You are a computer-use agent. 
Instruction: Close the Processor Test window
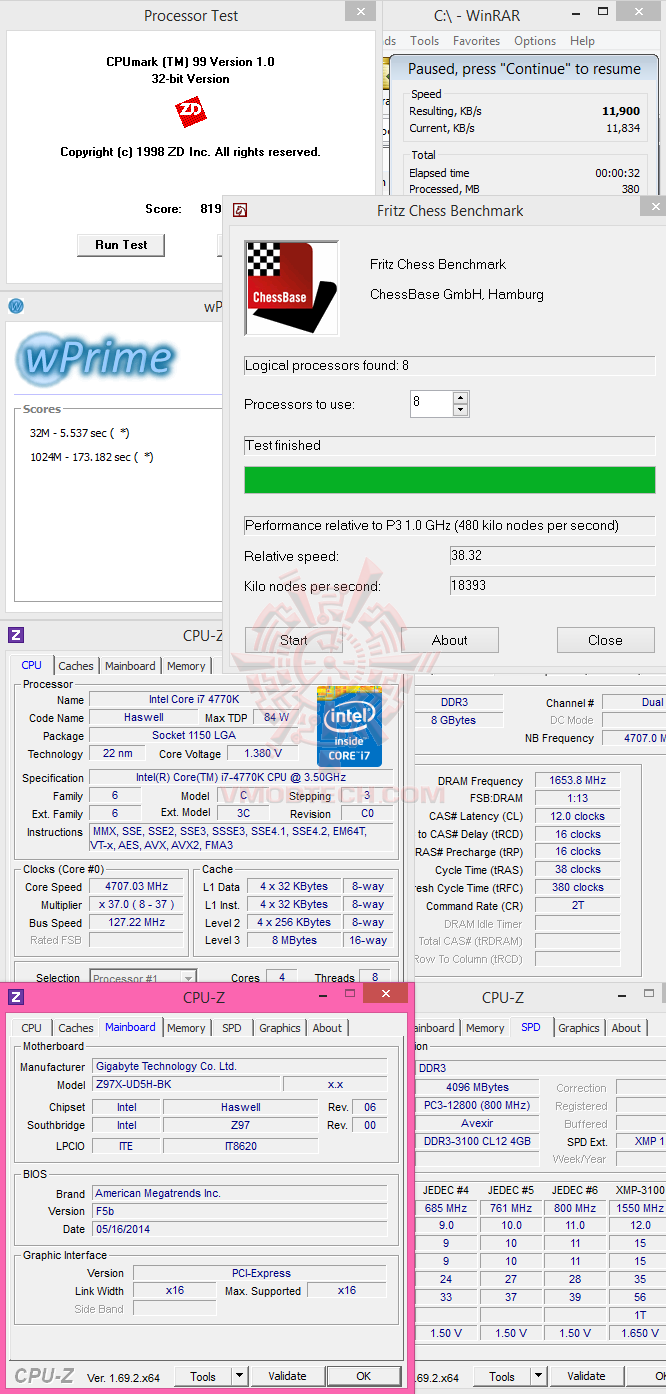[361, 11]
